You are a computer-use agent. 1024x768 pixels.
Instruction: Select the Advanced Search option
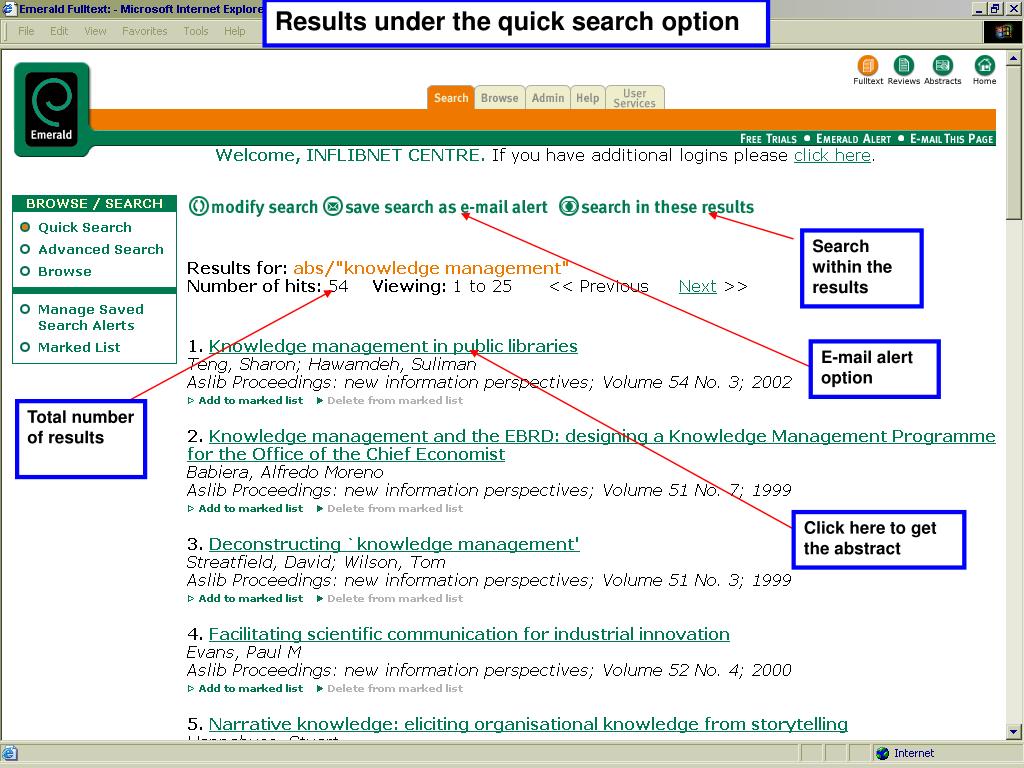point(92,249)
